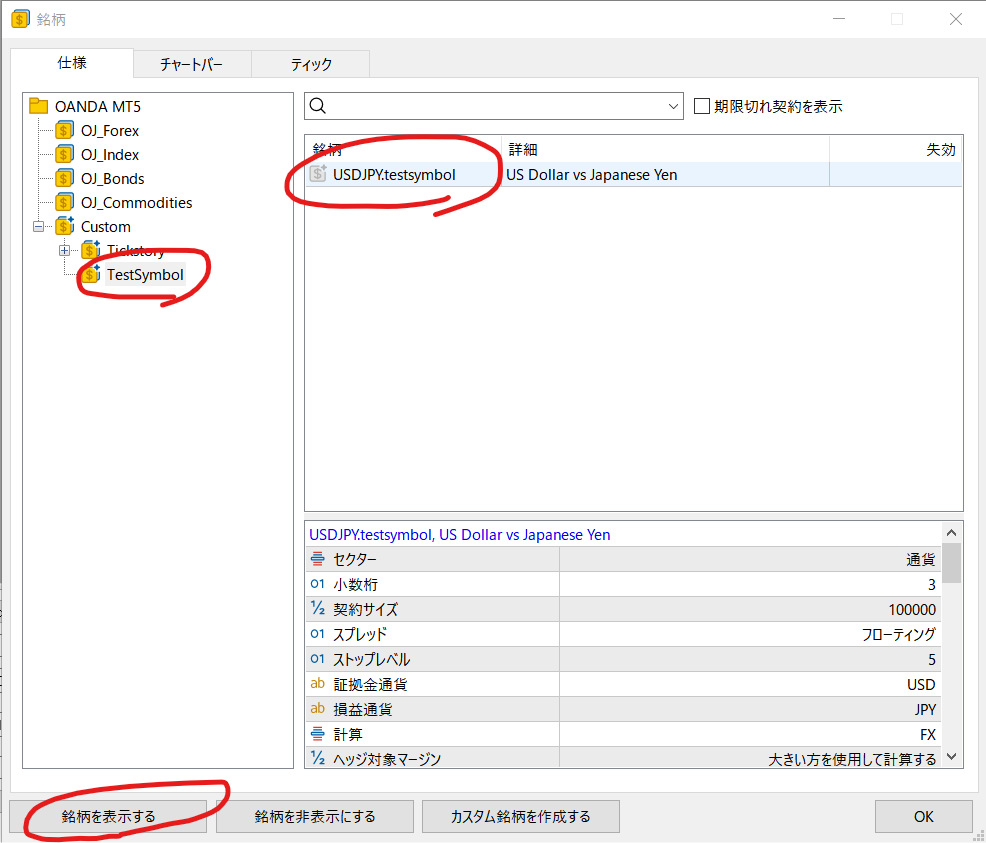Click the セクター row icon
The height and width of the screenshot is (843, 986).
(x=318, y=558)
